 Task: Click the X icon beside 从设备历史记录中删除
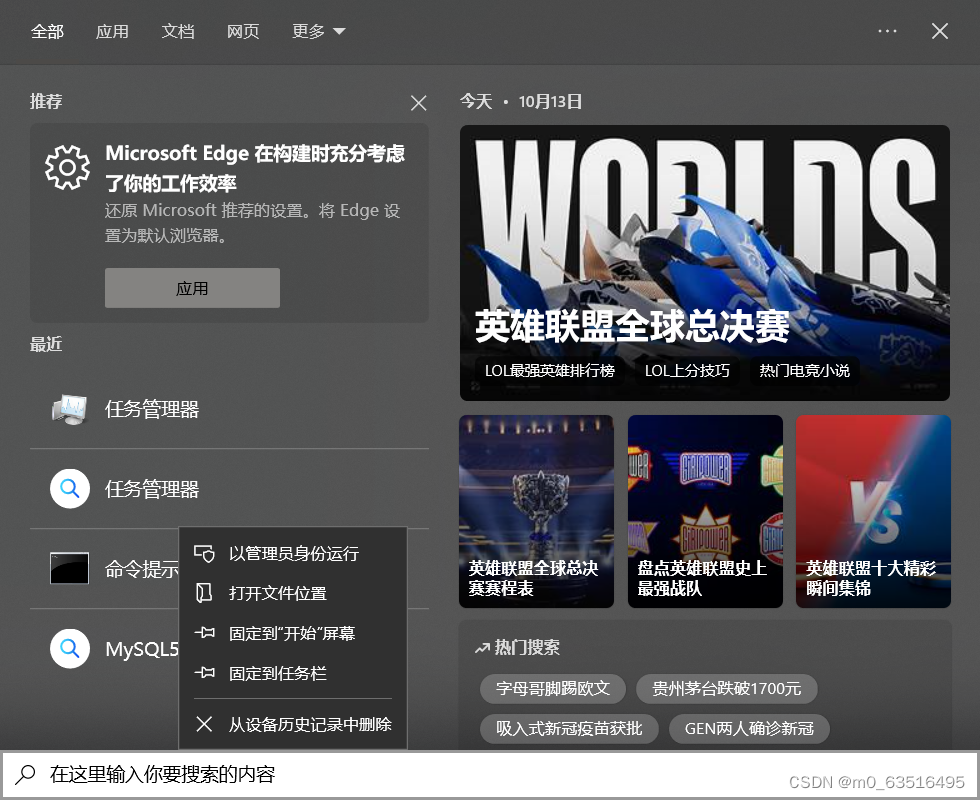204,724
